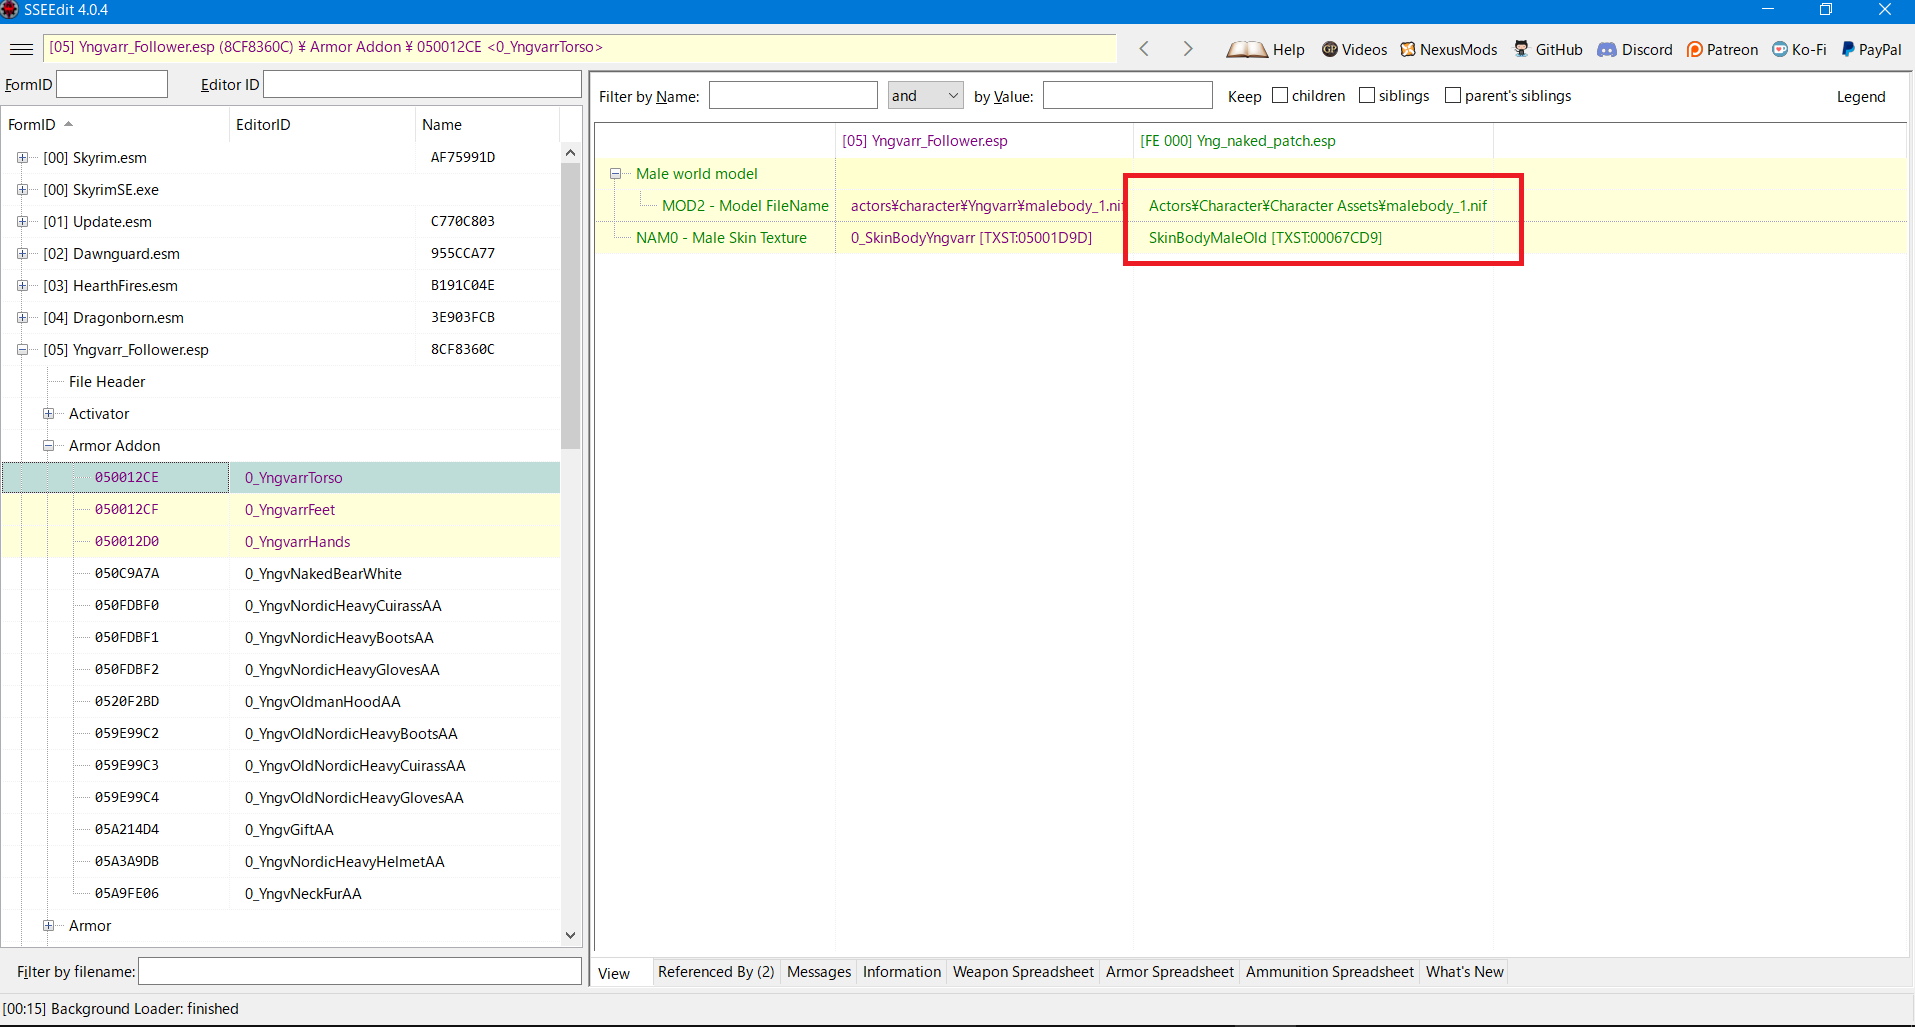Select the 0_YngvarrFeet record
1915x1027 pixels.
tap(290, 510)
